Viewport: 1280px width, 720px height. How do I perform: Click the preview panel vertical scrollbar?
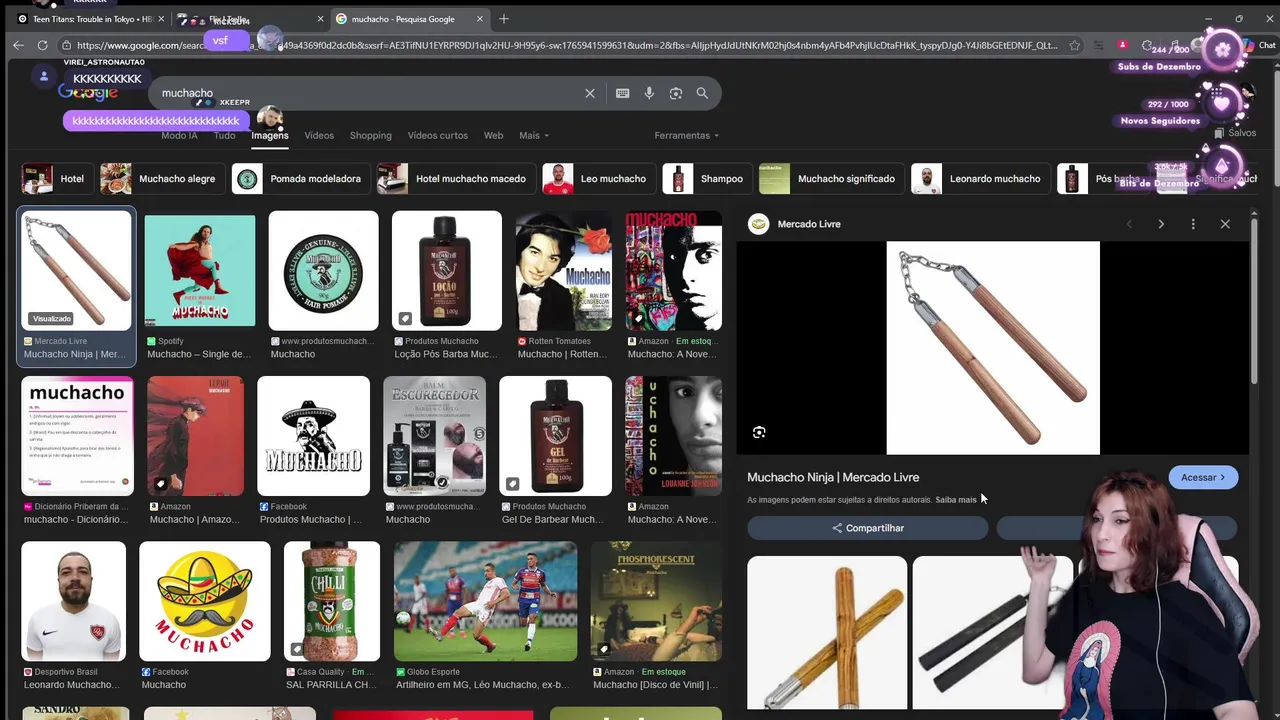1254,300
